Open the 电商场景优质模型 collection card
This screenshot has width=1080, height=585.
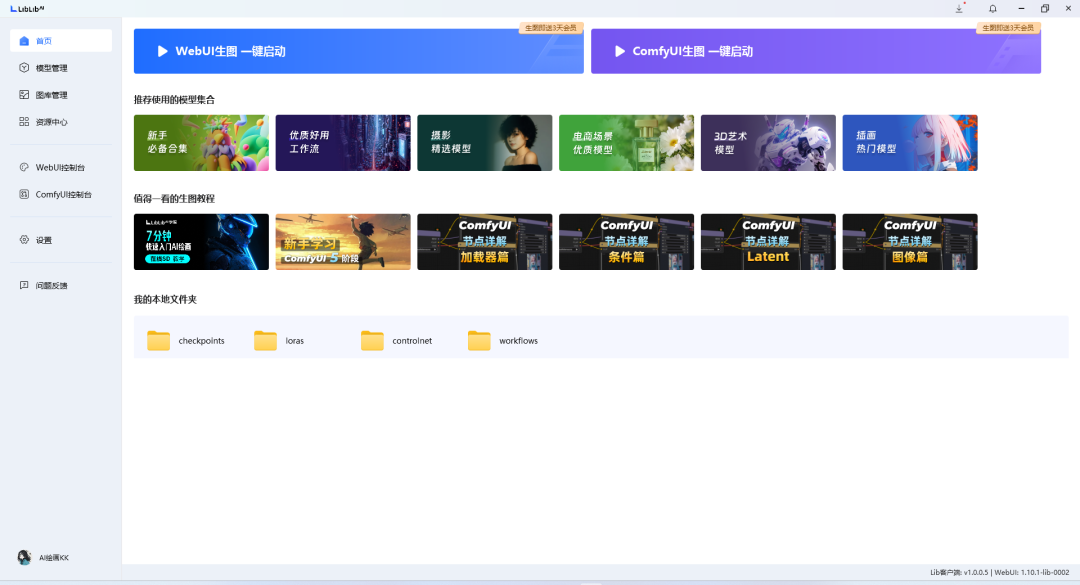pos(626,143)
